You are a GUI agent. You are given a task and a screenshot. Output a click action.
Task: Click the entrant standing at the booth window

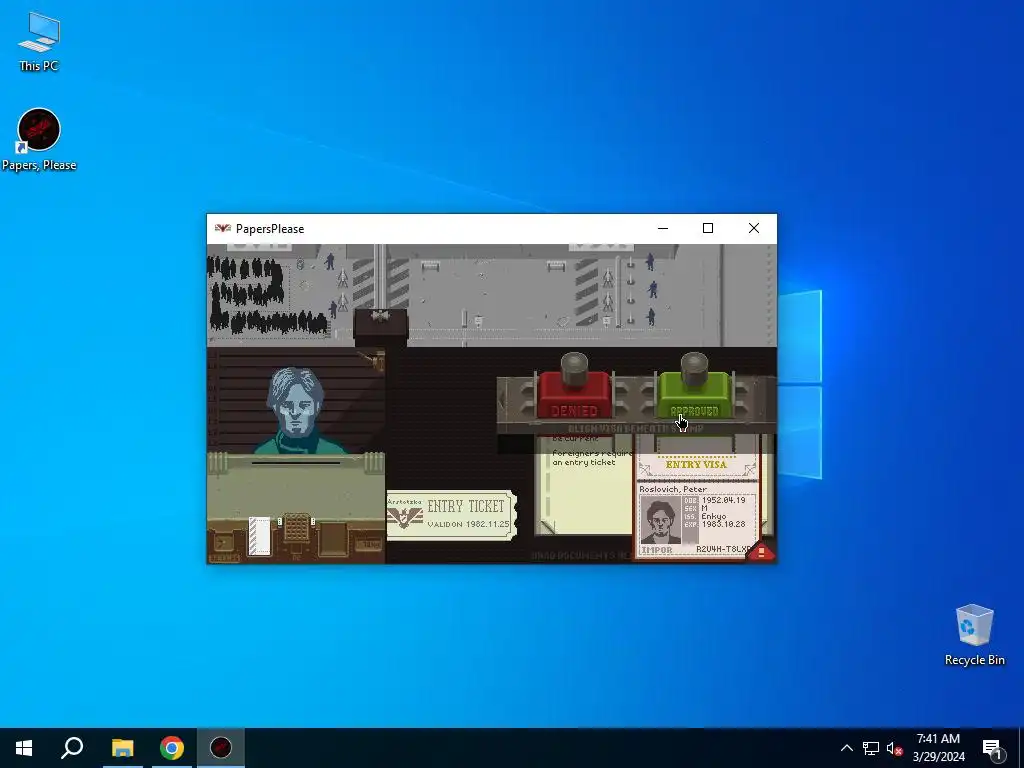click(x=296, y=411)
